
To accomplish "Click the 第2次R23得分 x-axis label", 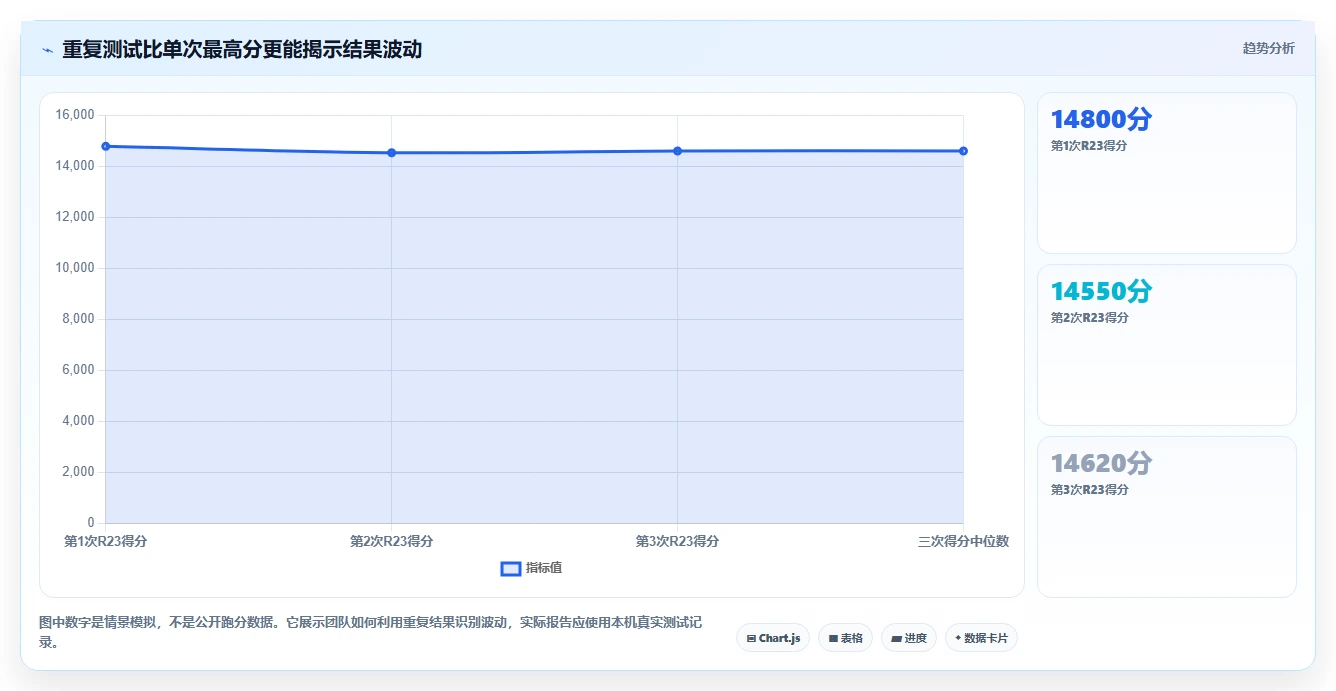I will tap(391, 541).
